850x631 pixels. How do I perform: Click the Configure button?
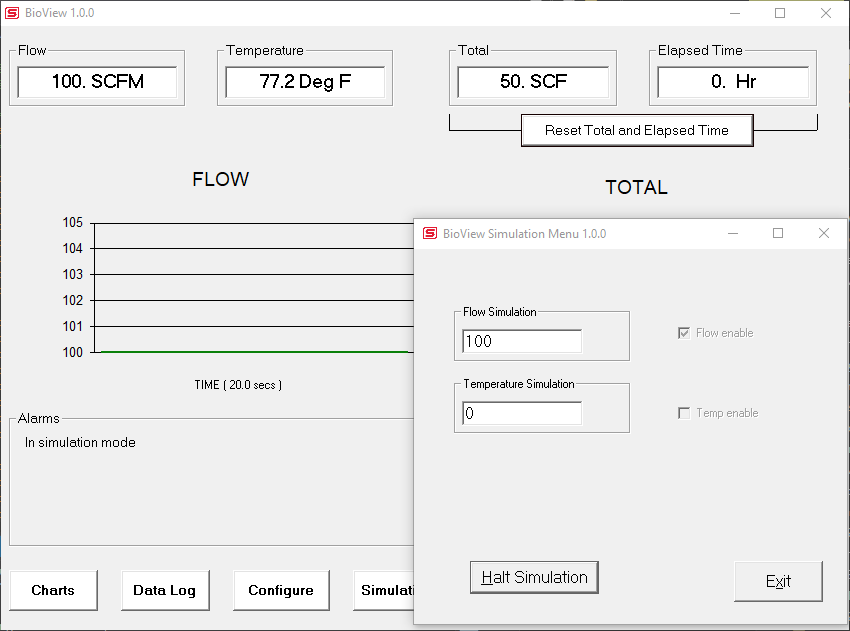(x=281, y=590)
